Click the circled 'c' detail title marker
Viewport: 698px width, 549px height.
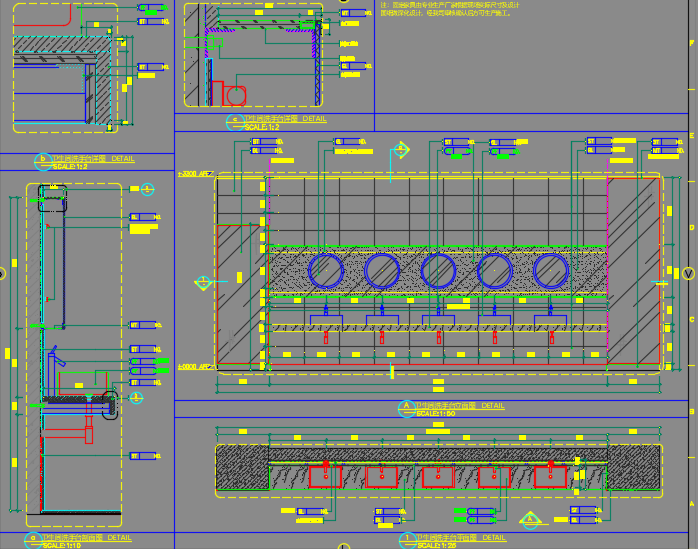pyautogui.click(x=235, y=122)
